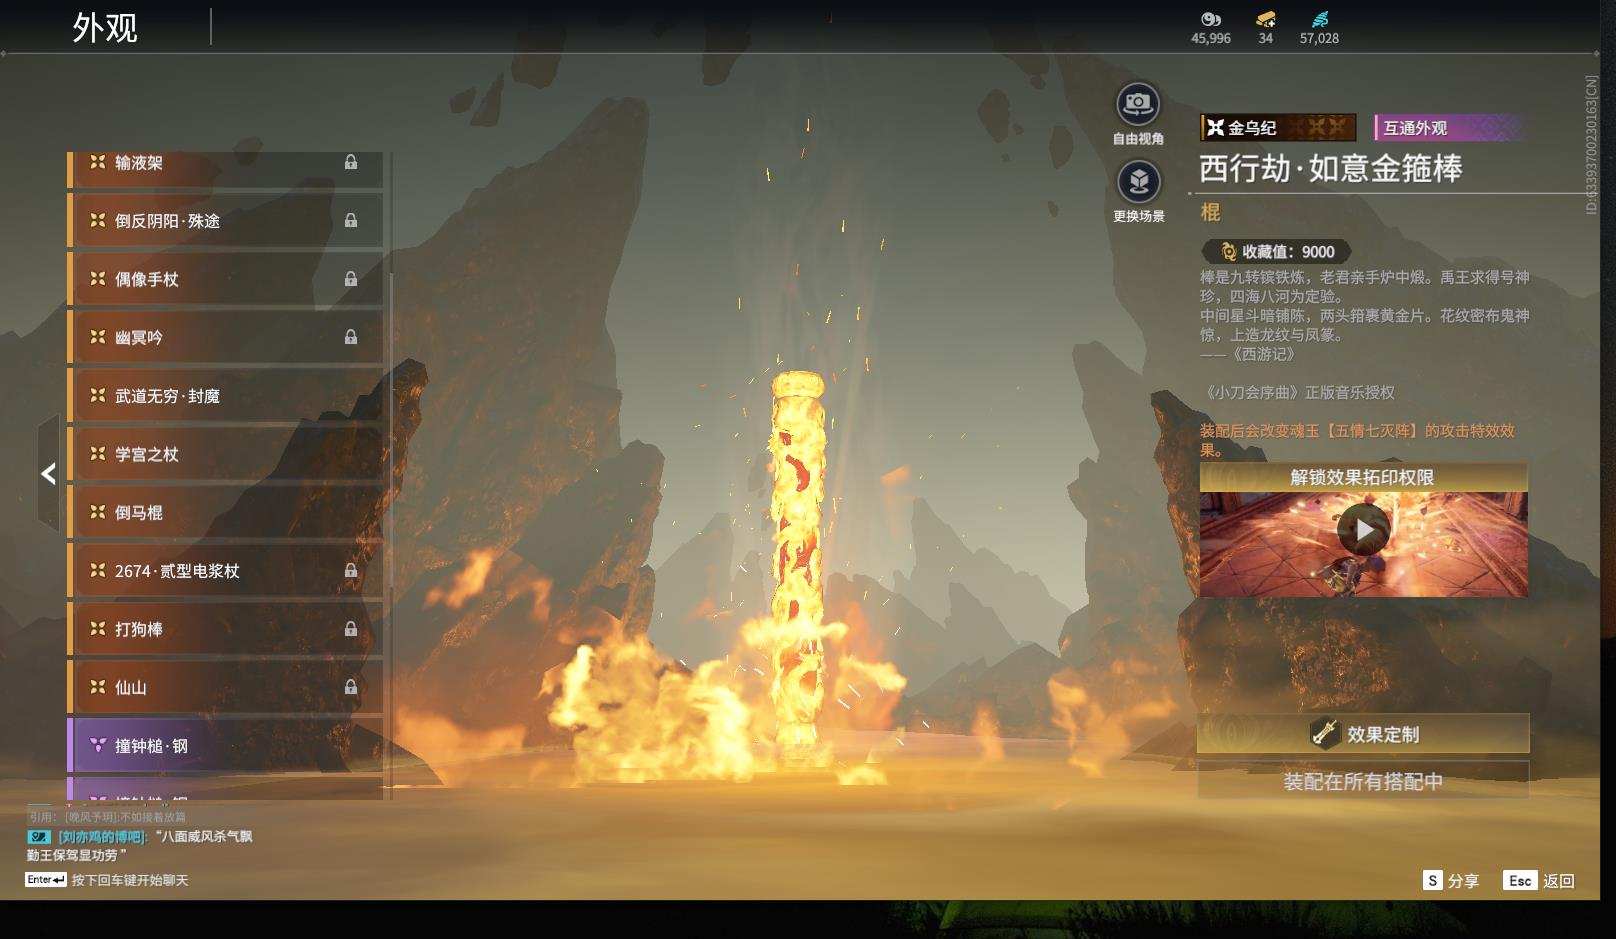The image size is (1616, 939).
Task: Click the 《小刀会序曲》正版音乐授权 text
Action: pos(1297,393)
